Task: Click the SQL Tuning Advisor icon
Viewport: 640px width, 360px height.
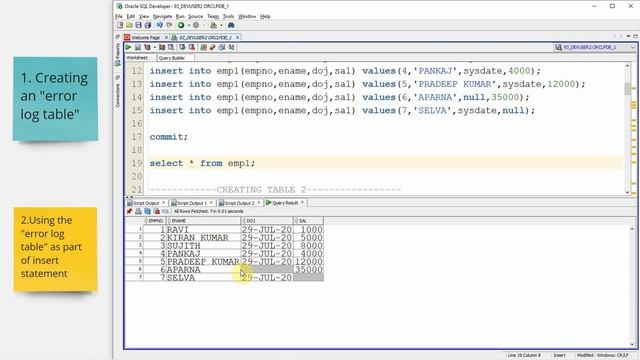Action: pyautogui.click(x=171, y=47)
